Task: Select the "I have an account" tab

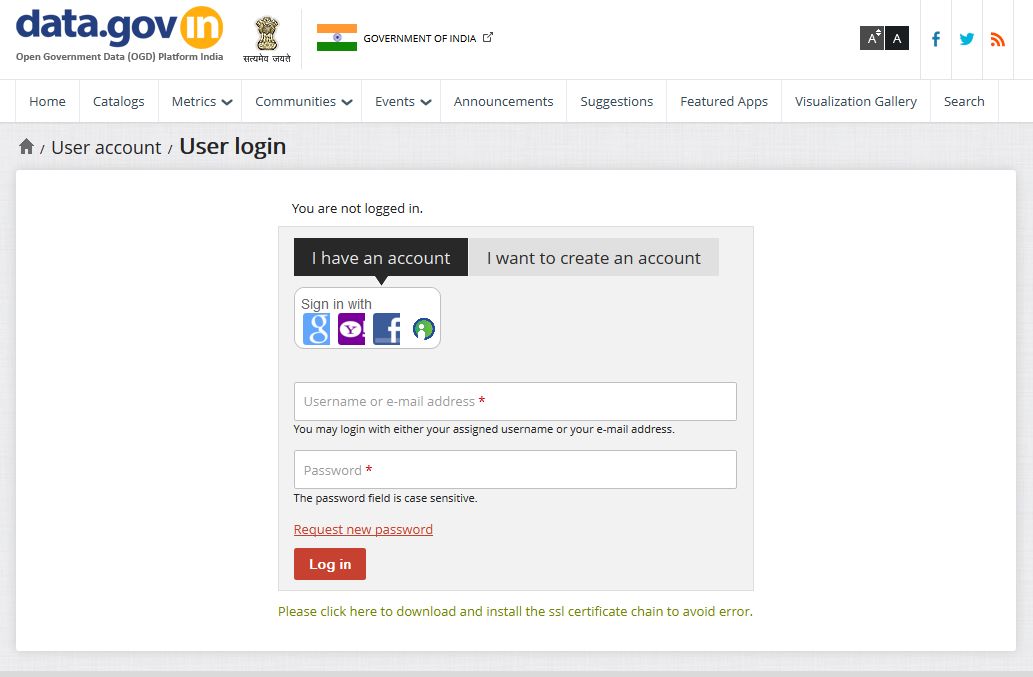Action: pyautogui.click(x=381, y=257)
